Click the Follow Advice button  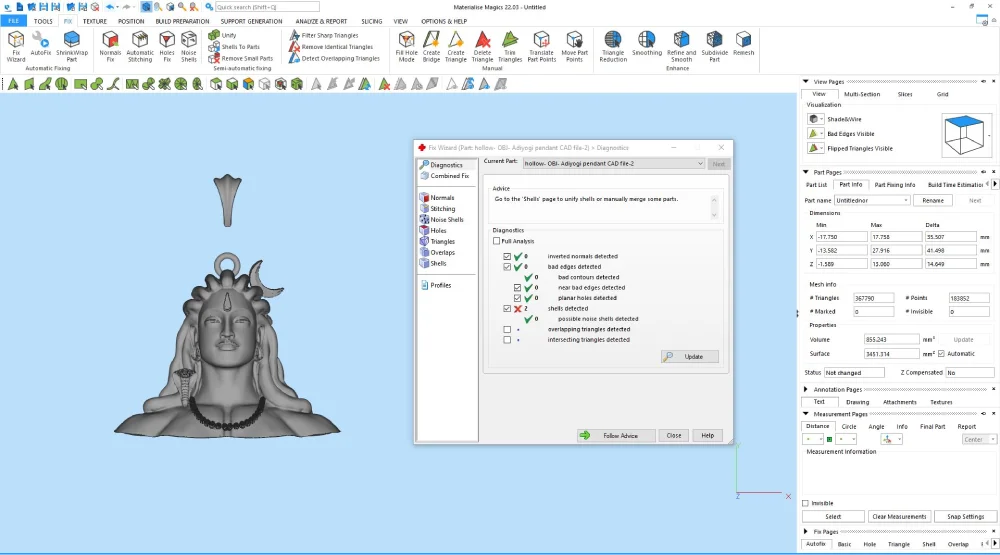[x=616, y=436]
